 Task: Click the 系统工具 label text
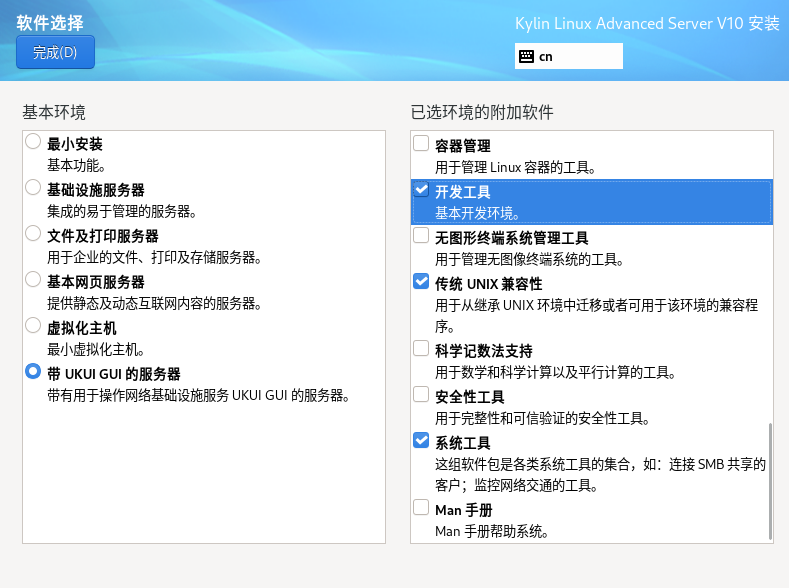pyautogui.click(x=463, y=443)
